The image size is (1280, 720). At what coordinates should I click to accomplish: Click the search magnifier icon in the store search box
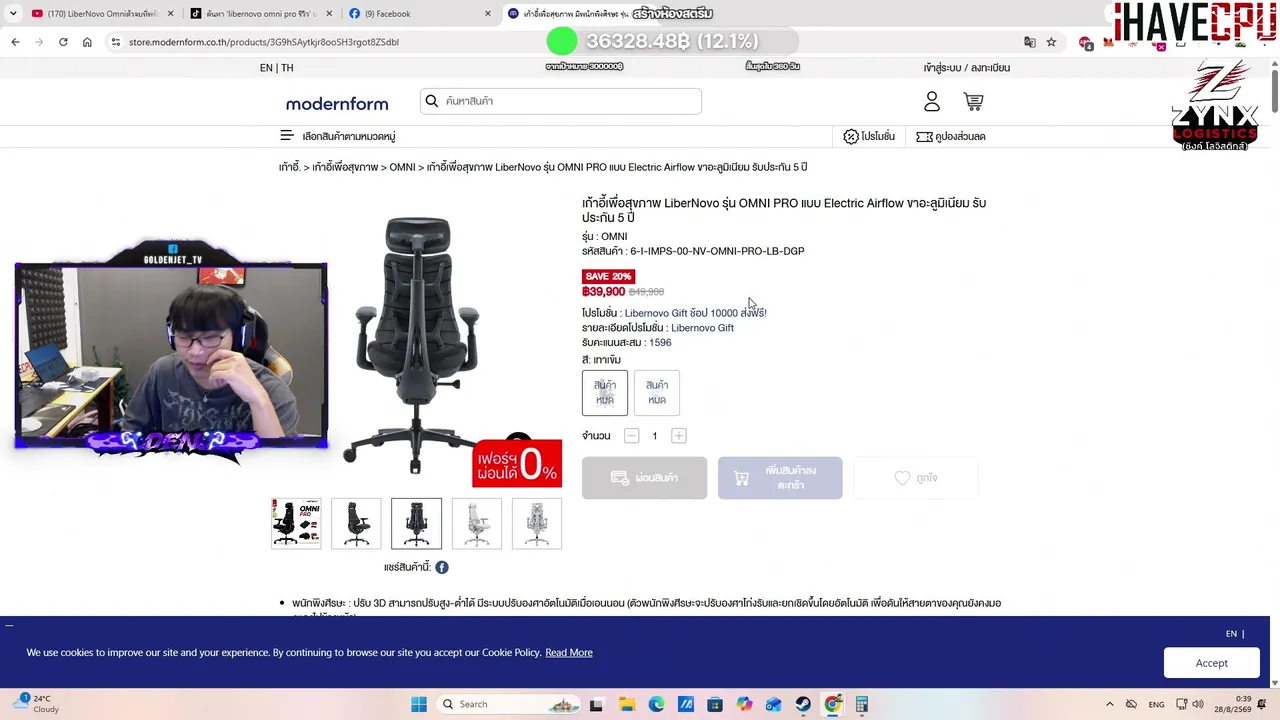[x=432, y=101]
